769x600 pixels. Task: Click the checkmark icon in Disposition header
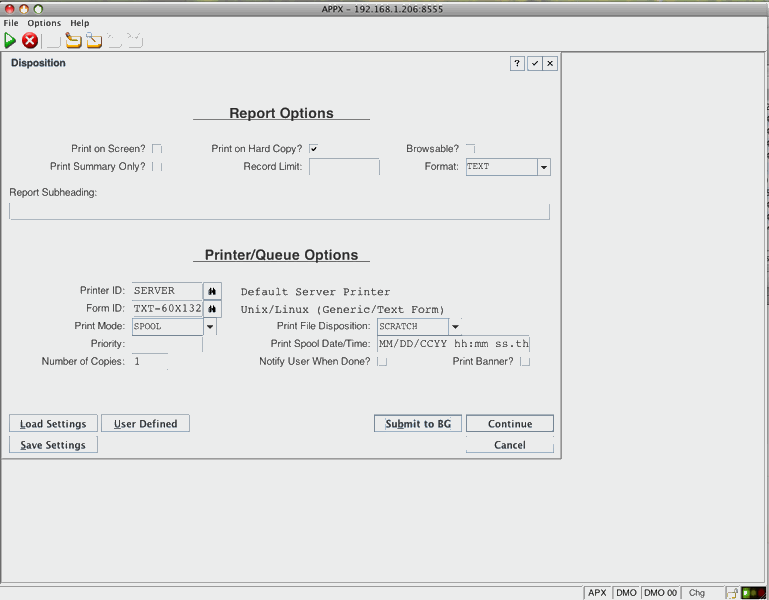click(534, 63)
